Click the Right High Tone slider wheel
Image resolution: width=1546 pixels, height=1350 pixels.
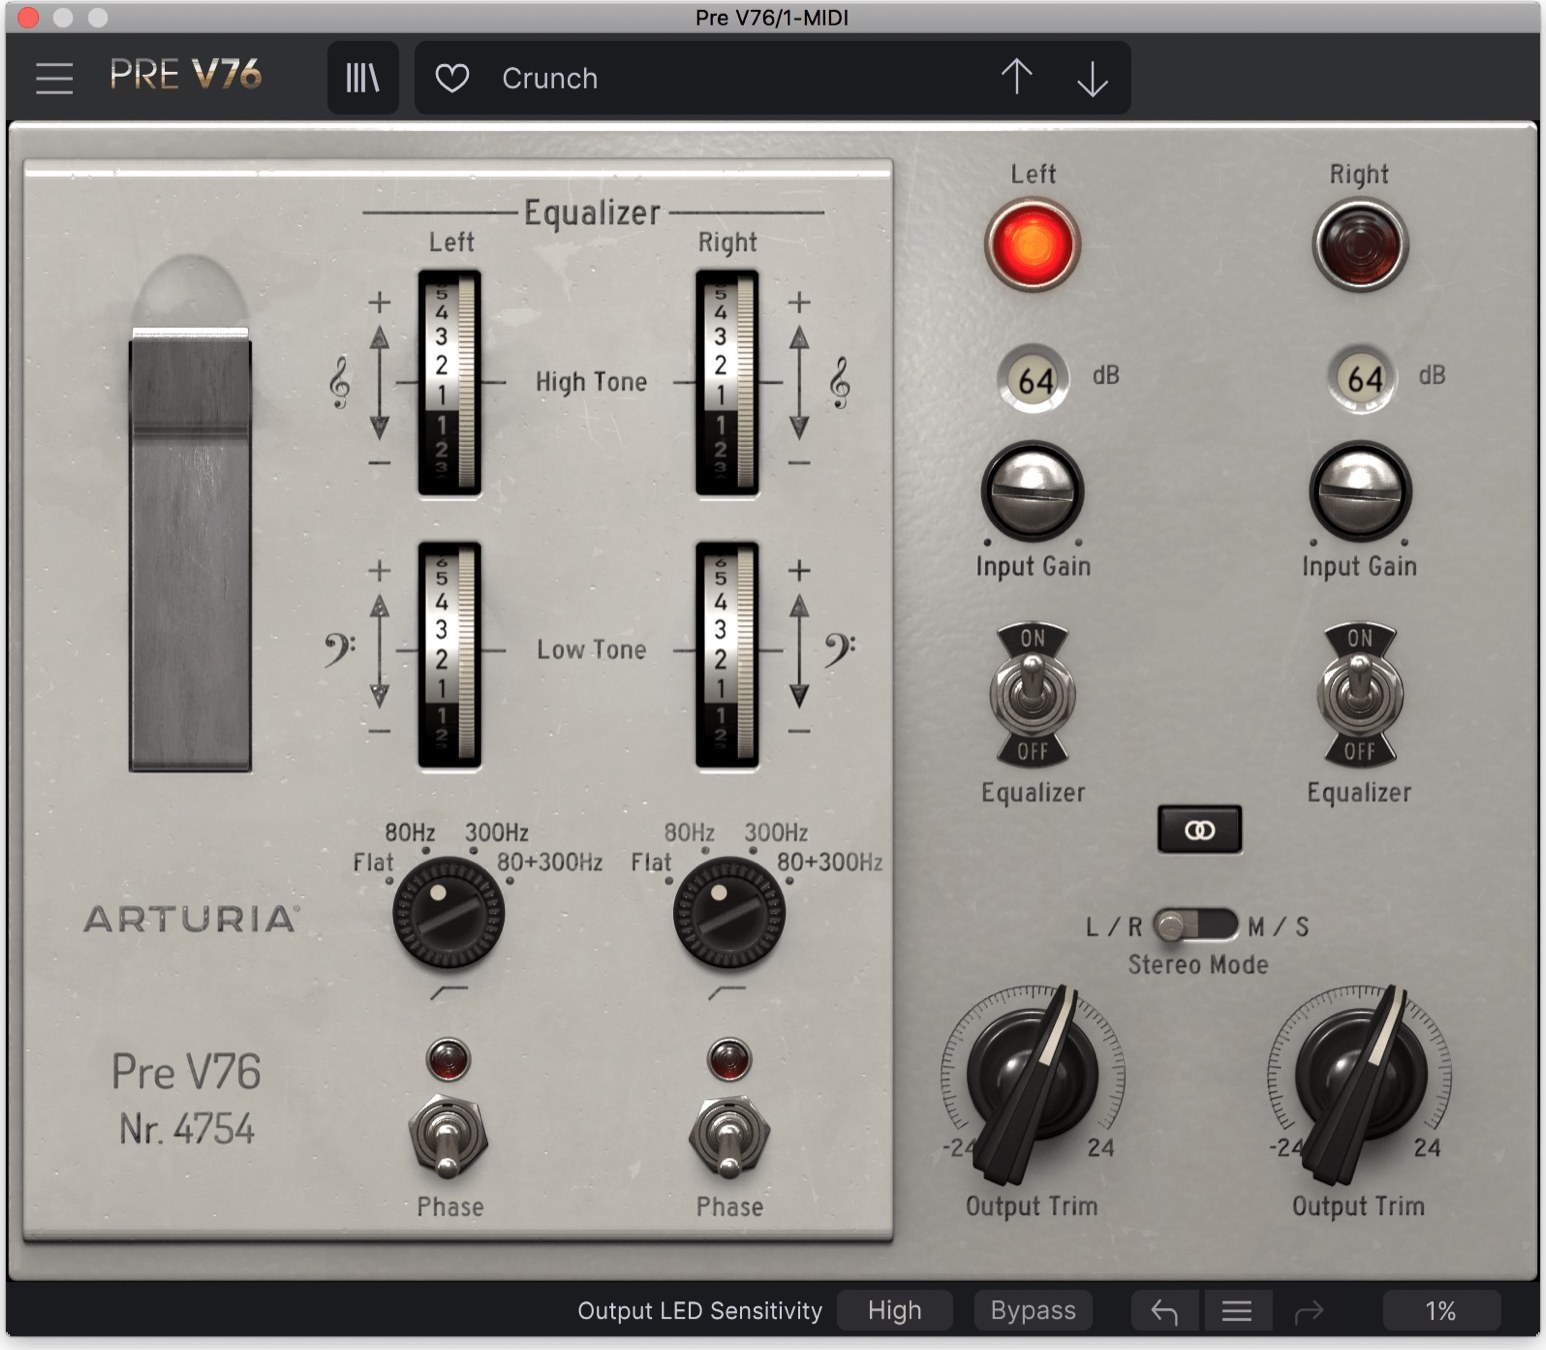click(727, 383)
